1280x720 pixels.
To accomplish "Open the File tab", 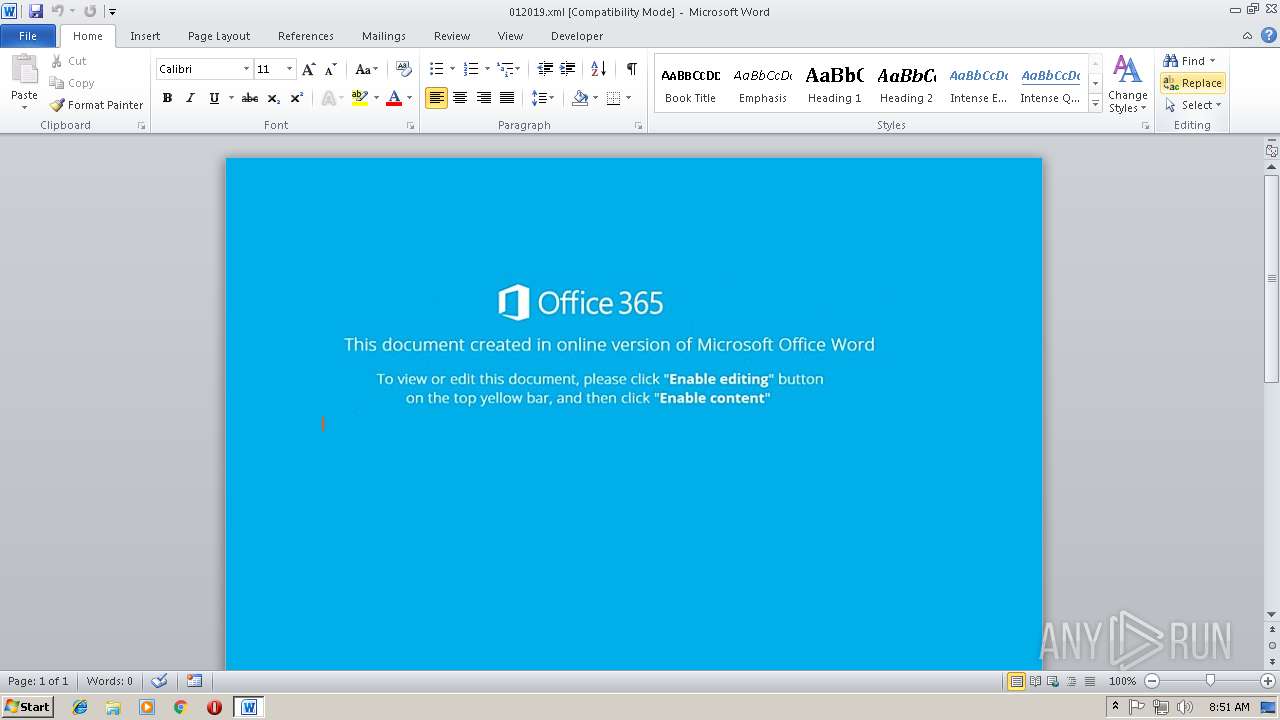I will (28, 36).
